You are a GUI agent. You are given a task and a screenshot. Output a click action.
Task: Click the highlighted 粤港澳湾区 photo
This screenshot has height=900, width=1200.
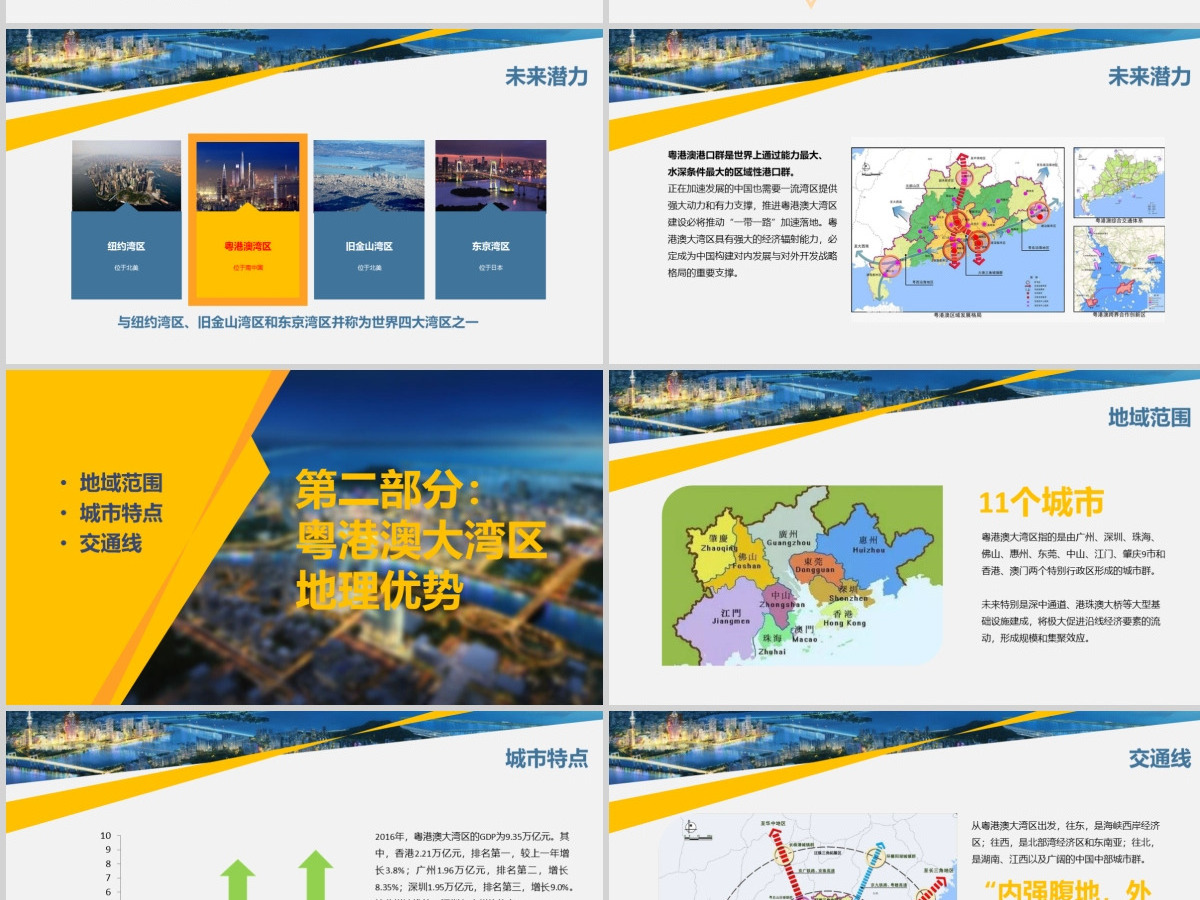coord(247,176)
